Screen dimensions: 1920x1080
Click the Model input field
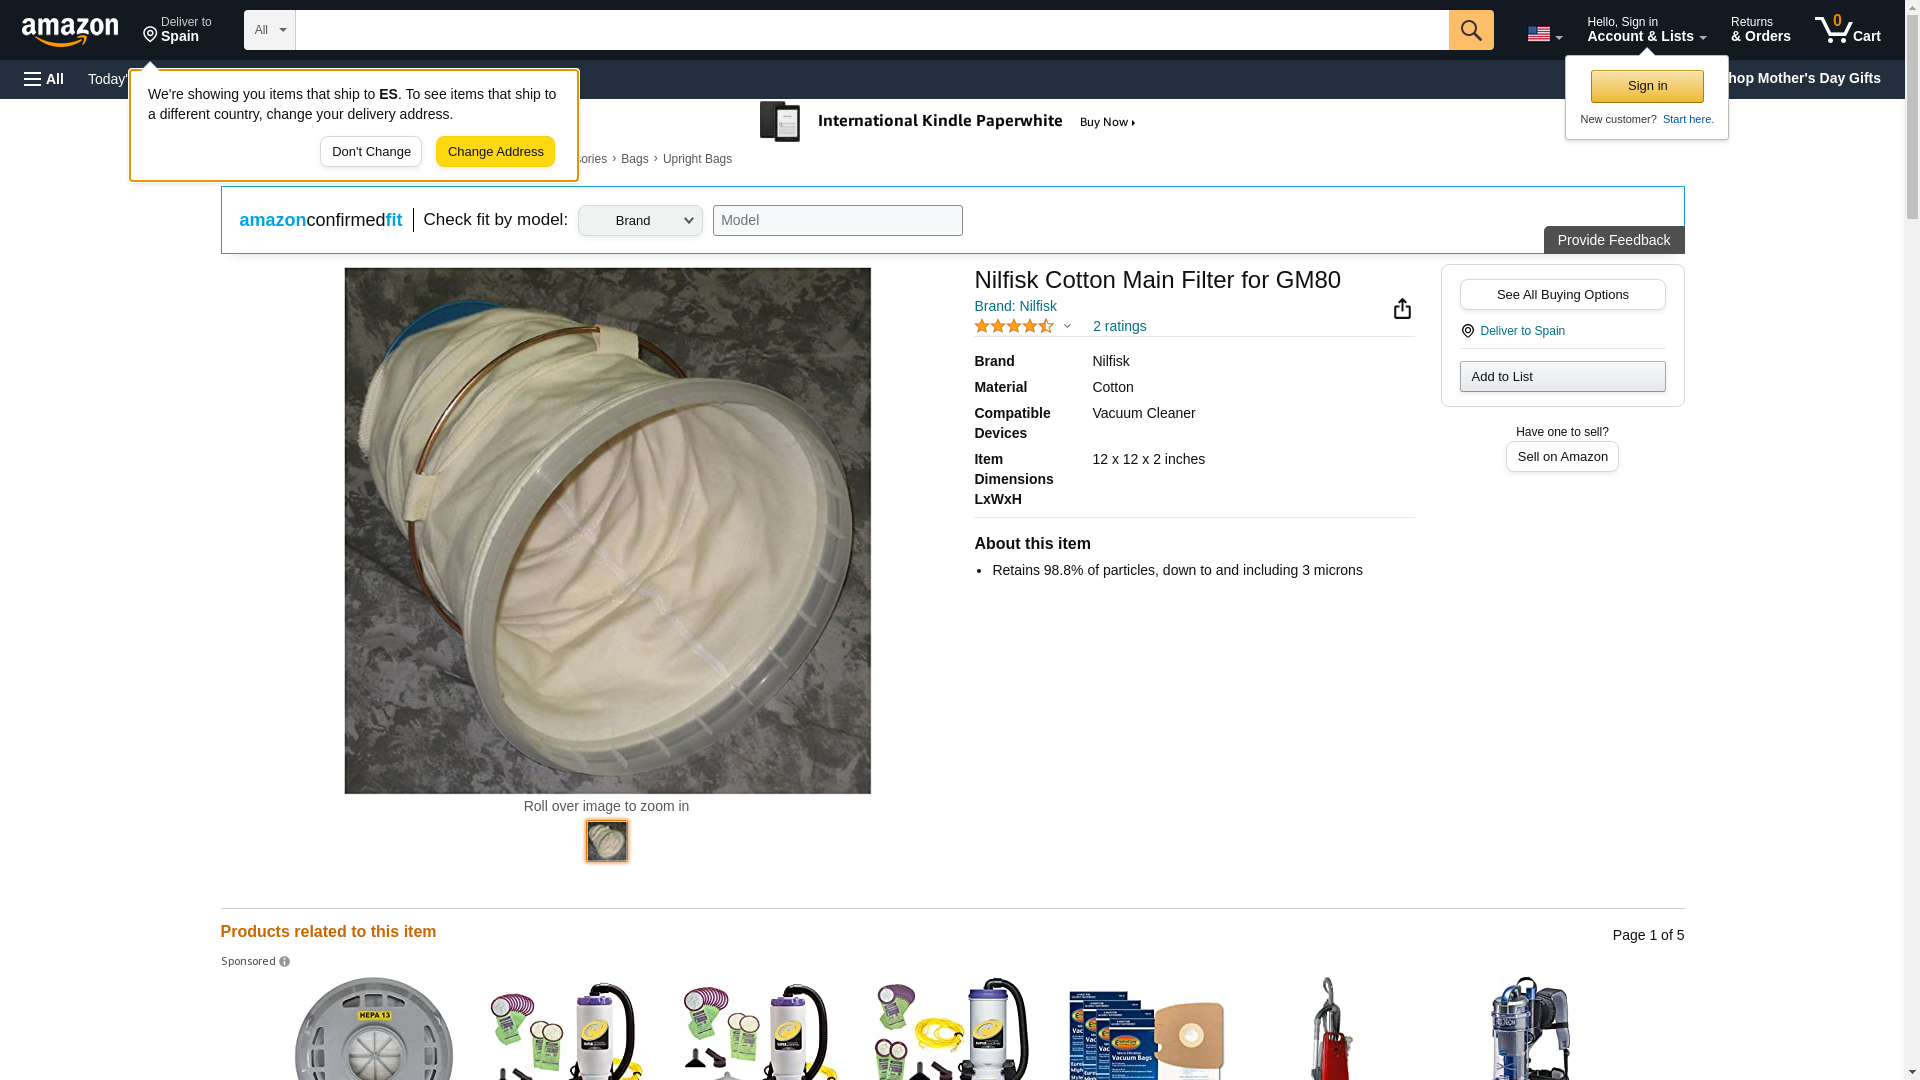tap(837, 221)
